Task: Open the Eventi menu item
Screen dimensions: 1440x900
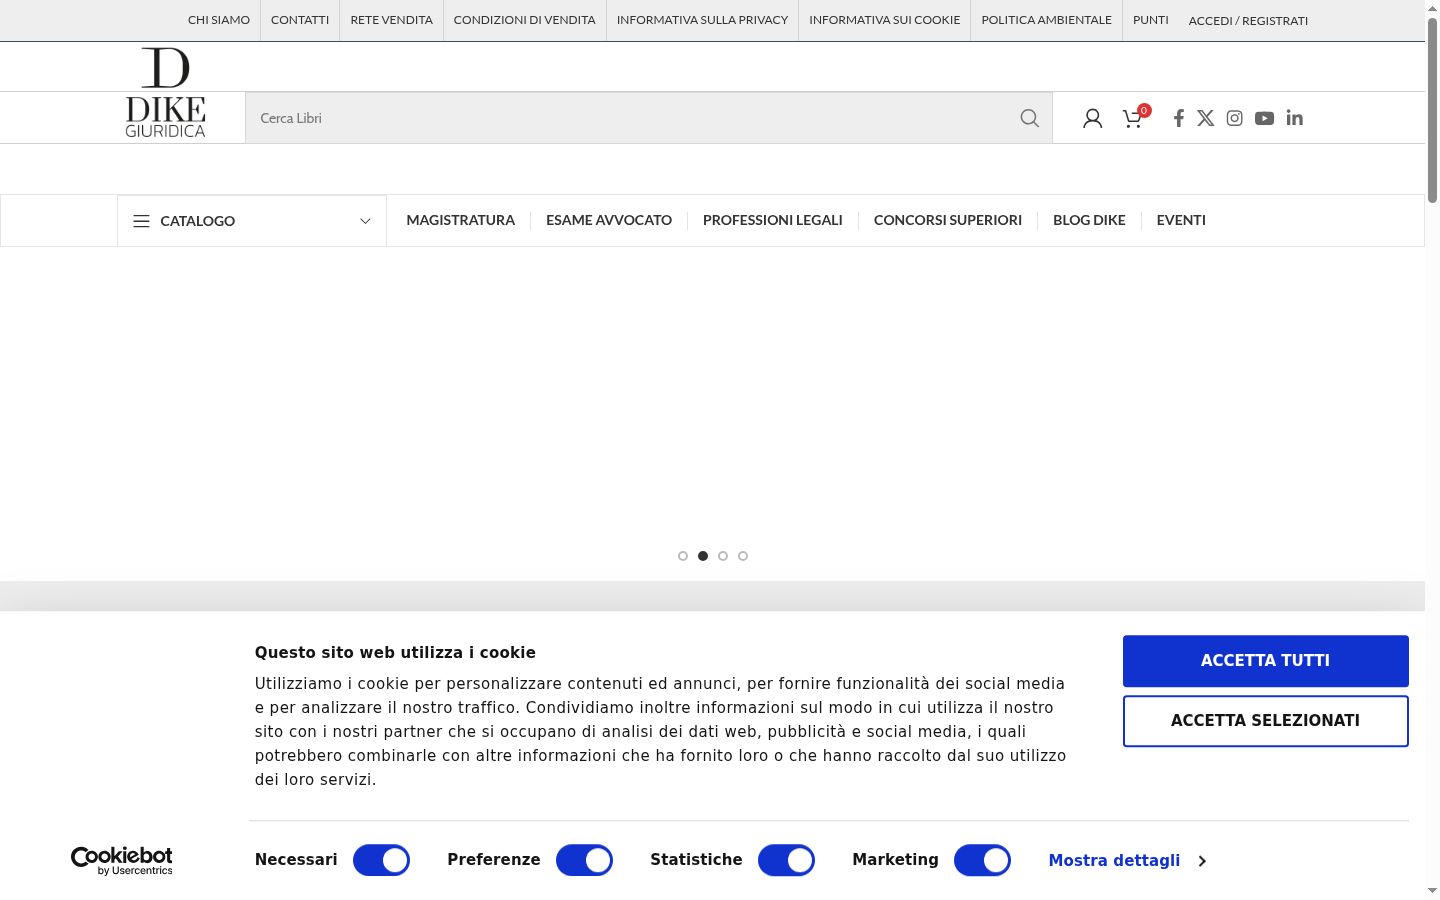Action: tap(1181, 220)
